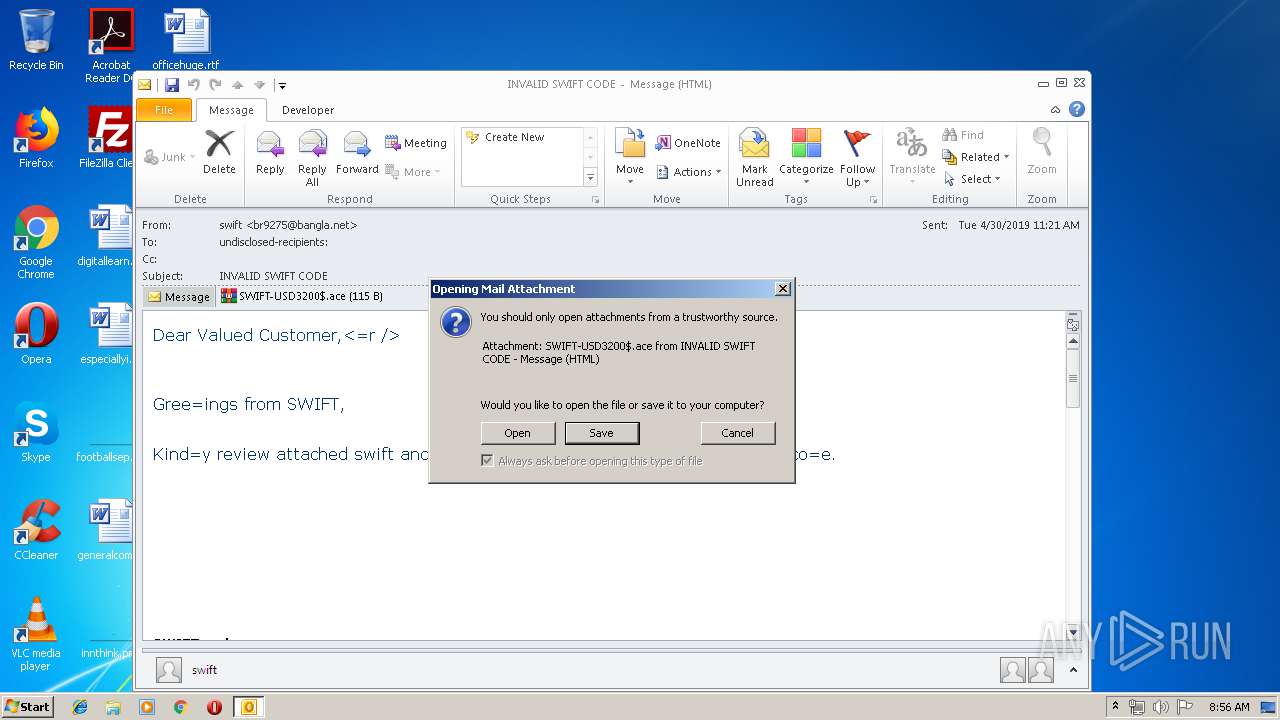Click the Find binoculars button
This screenshot has width=1280, height=720.
pyautogui.click(x=962, y=135)
